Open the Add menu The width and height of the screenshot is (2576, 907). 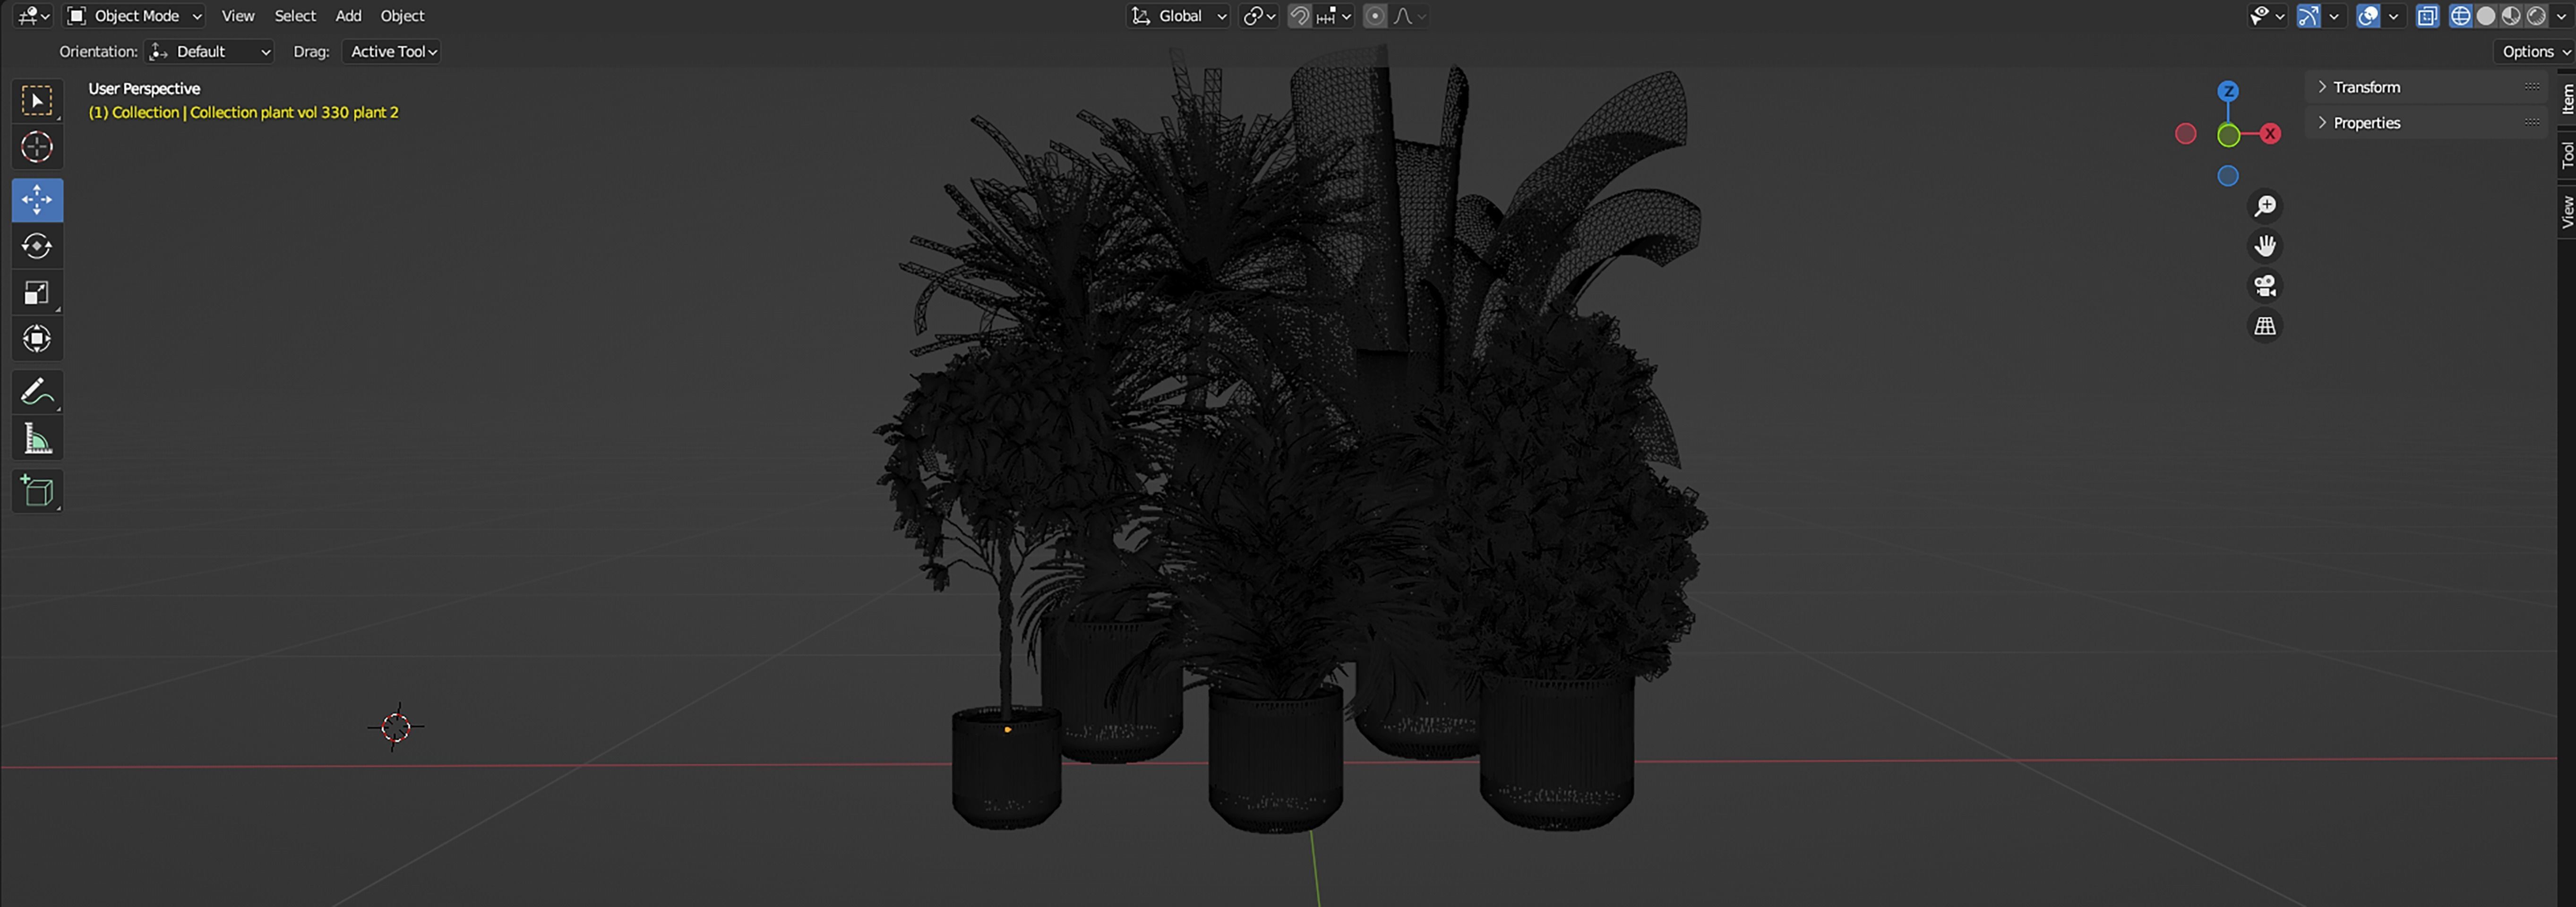tap(348, 16)
